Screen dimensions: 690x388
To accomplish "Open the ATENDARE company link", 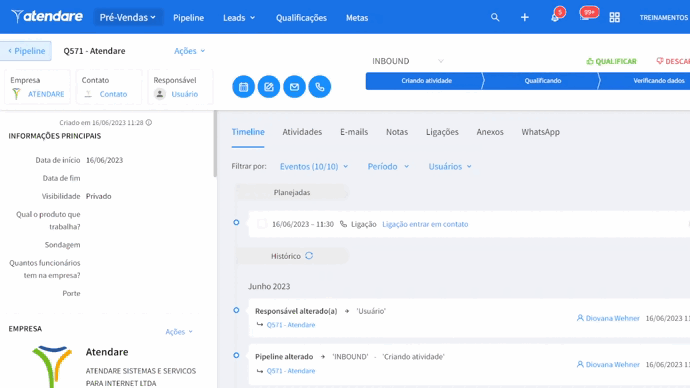I will pos(46,94).
